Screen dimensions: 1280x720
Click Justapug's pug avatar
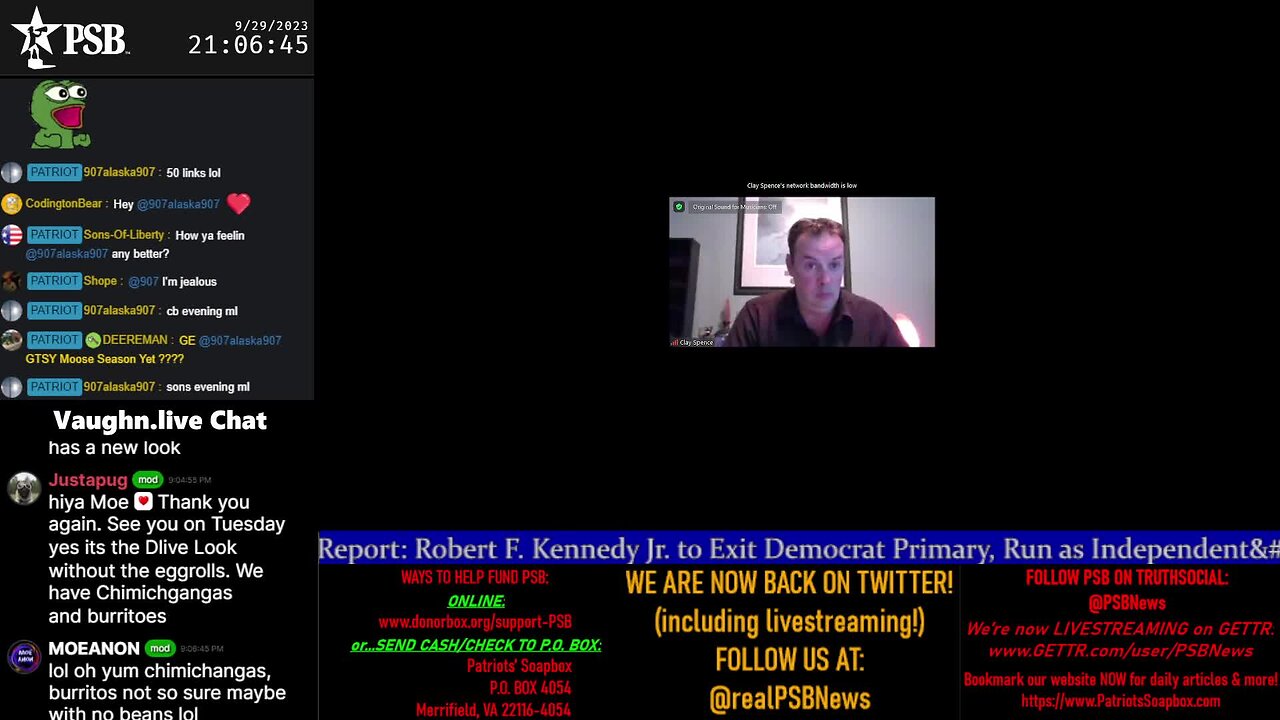pyautogui.click(x=24, y=488)
